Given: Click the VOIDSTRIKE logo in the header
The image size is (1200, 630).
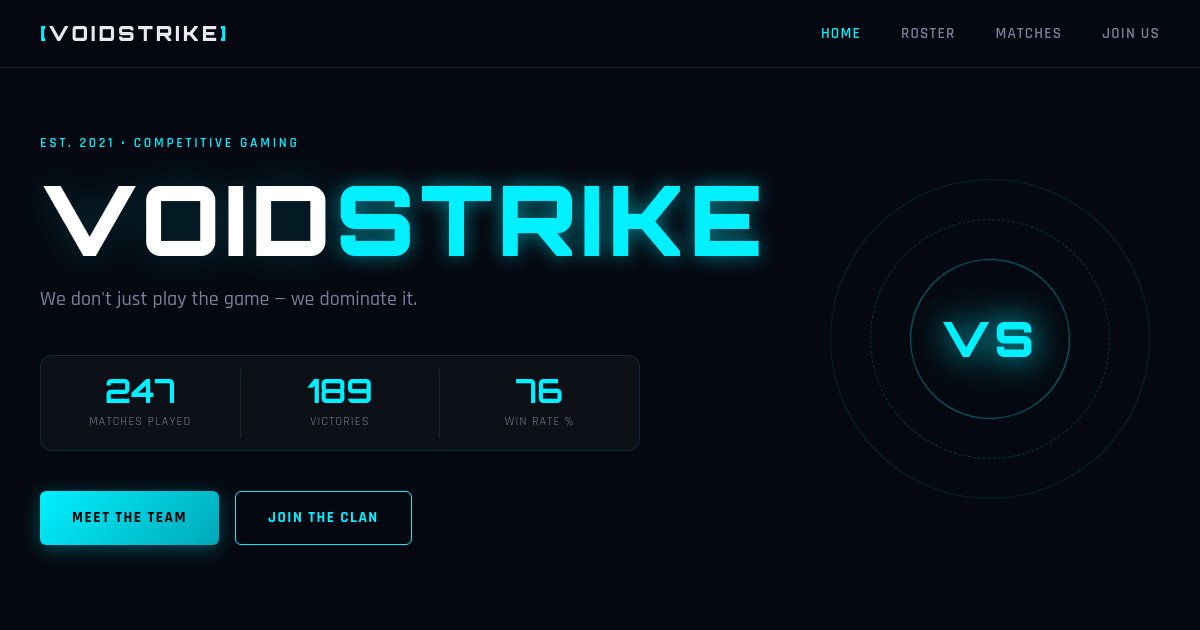Looking at the screenshot, I should (133, 33).
